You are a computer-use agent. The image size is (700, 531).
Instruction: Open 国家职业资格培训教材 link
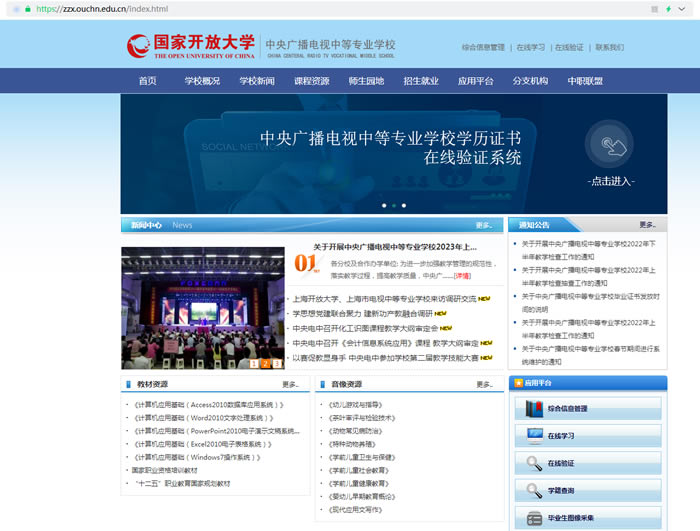164,470
